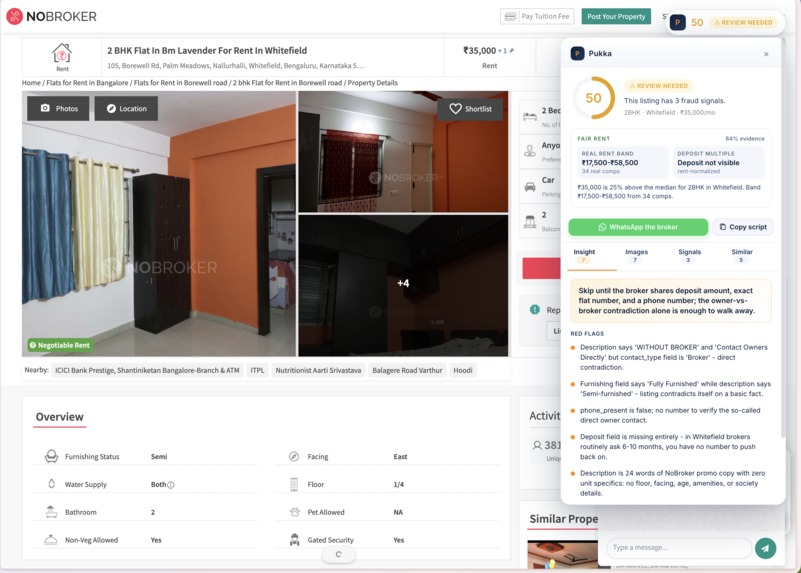This screenshot has width=801, height=573.
Task: Shortlist this property with heart button
Action: coord(470,109)
